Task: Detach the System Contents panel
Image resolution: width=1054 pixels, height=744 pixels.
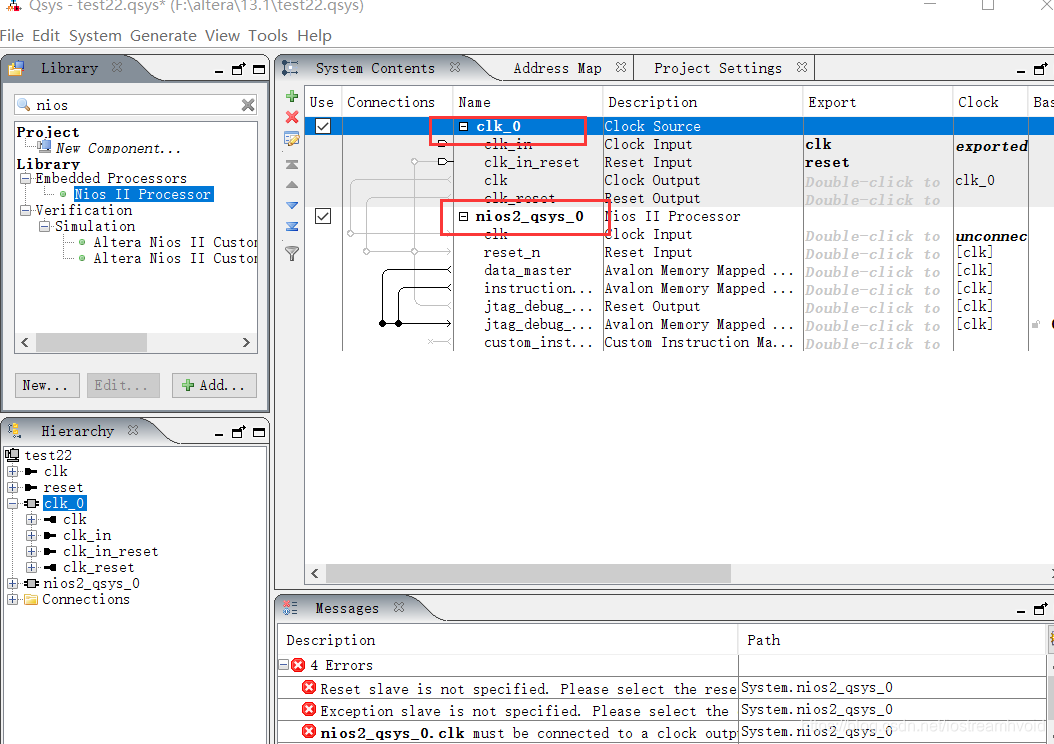Action: point(1041,69)
